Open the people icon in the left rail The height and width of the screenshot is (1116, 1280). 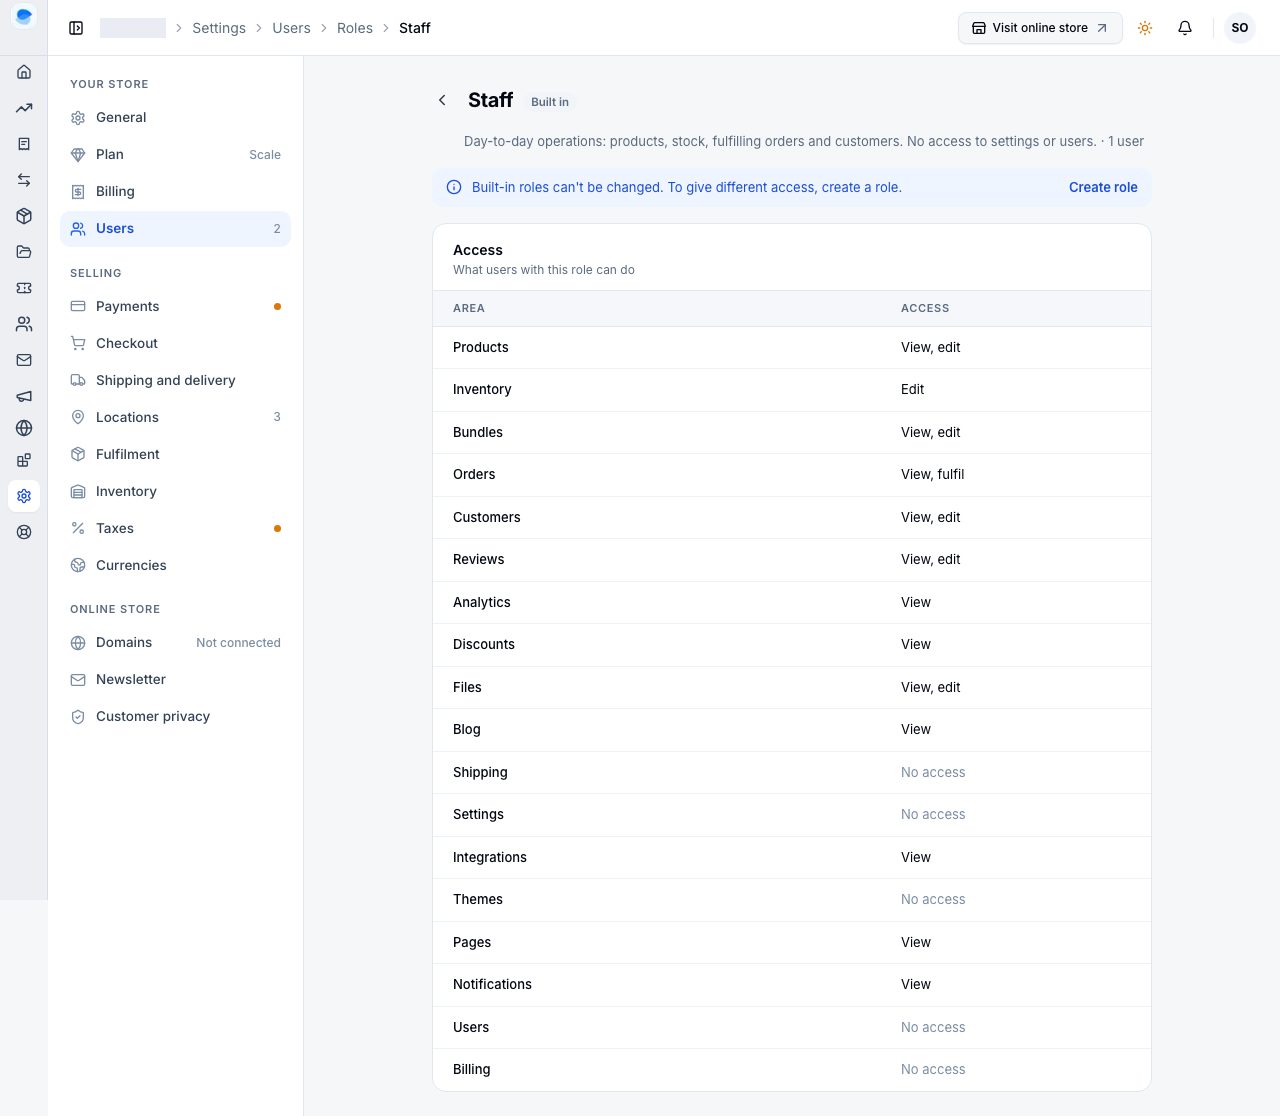[x=24, y=324]
